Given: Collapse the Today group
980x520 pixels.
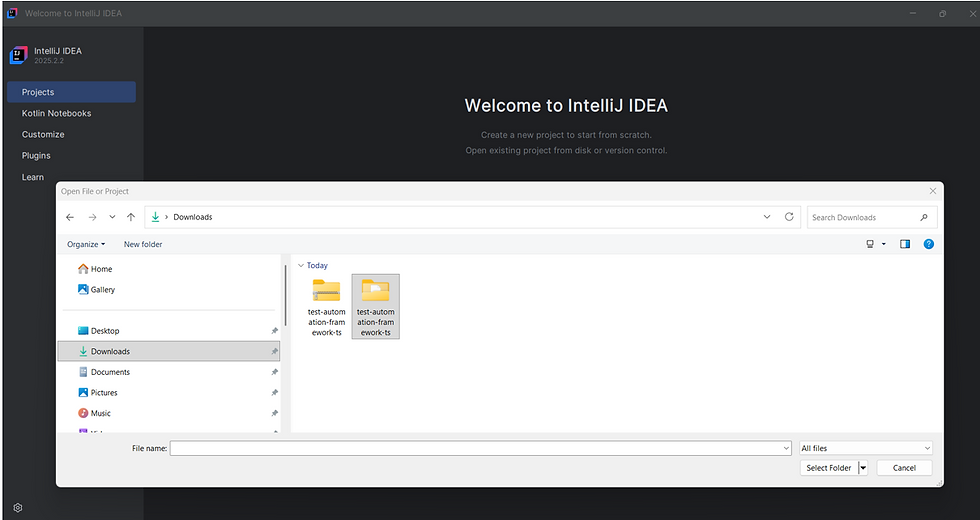Looking at the screenshot, I should pos(301,266).
